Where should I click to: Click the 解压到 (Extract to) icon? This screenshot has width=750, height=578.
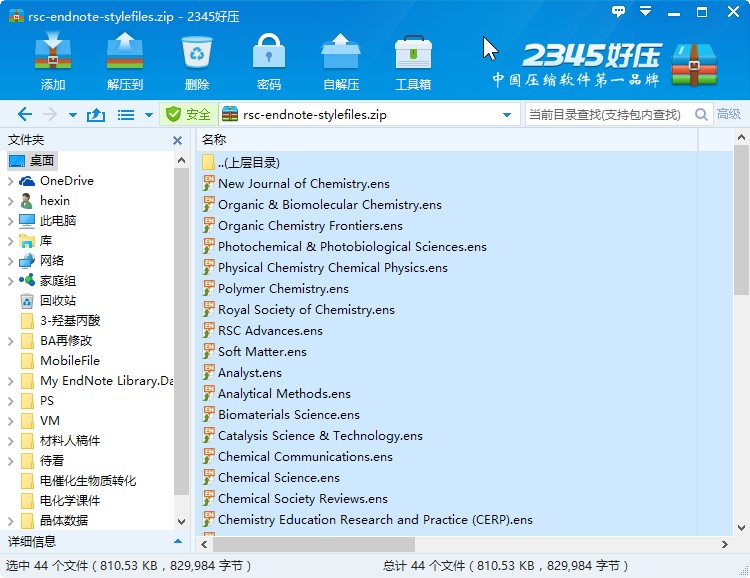[x=125, y=61]
